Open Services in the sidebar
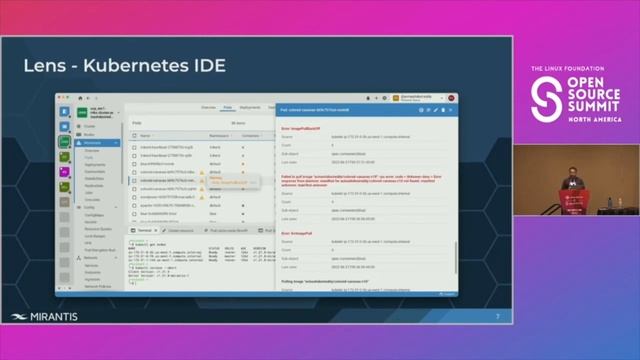 coord(91,266)
